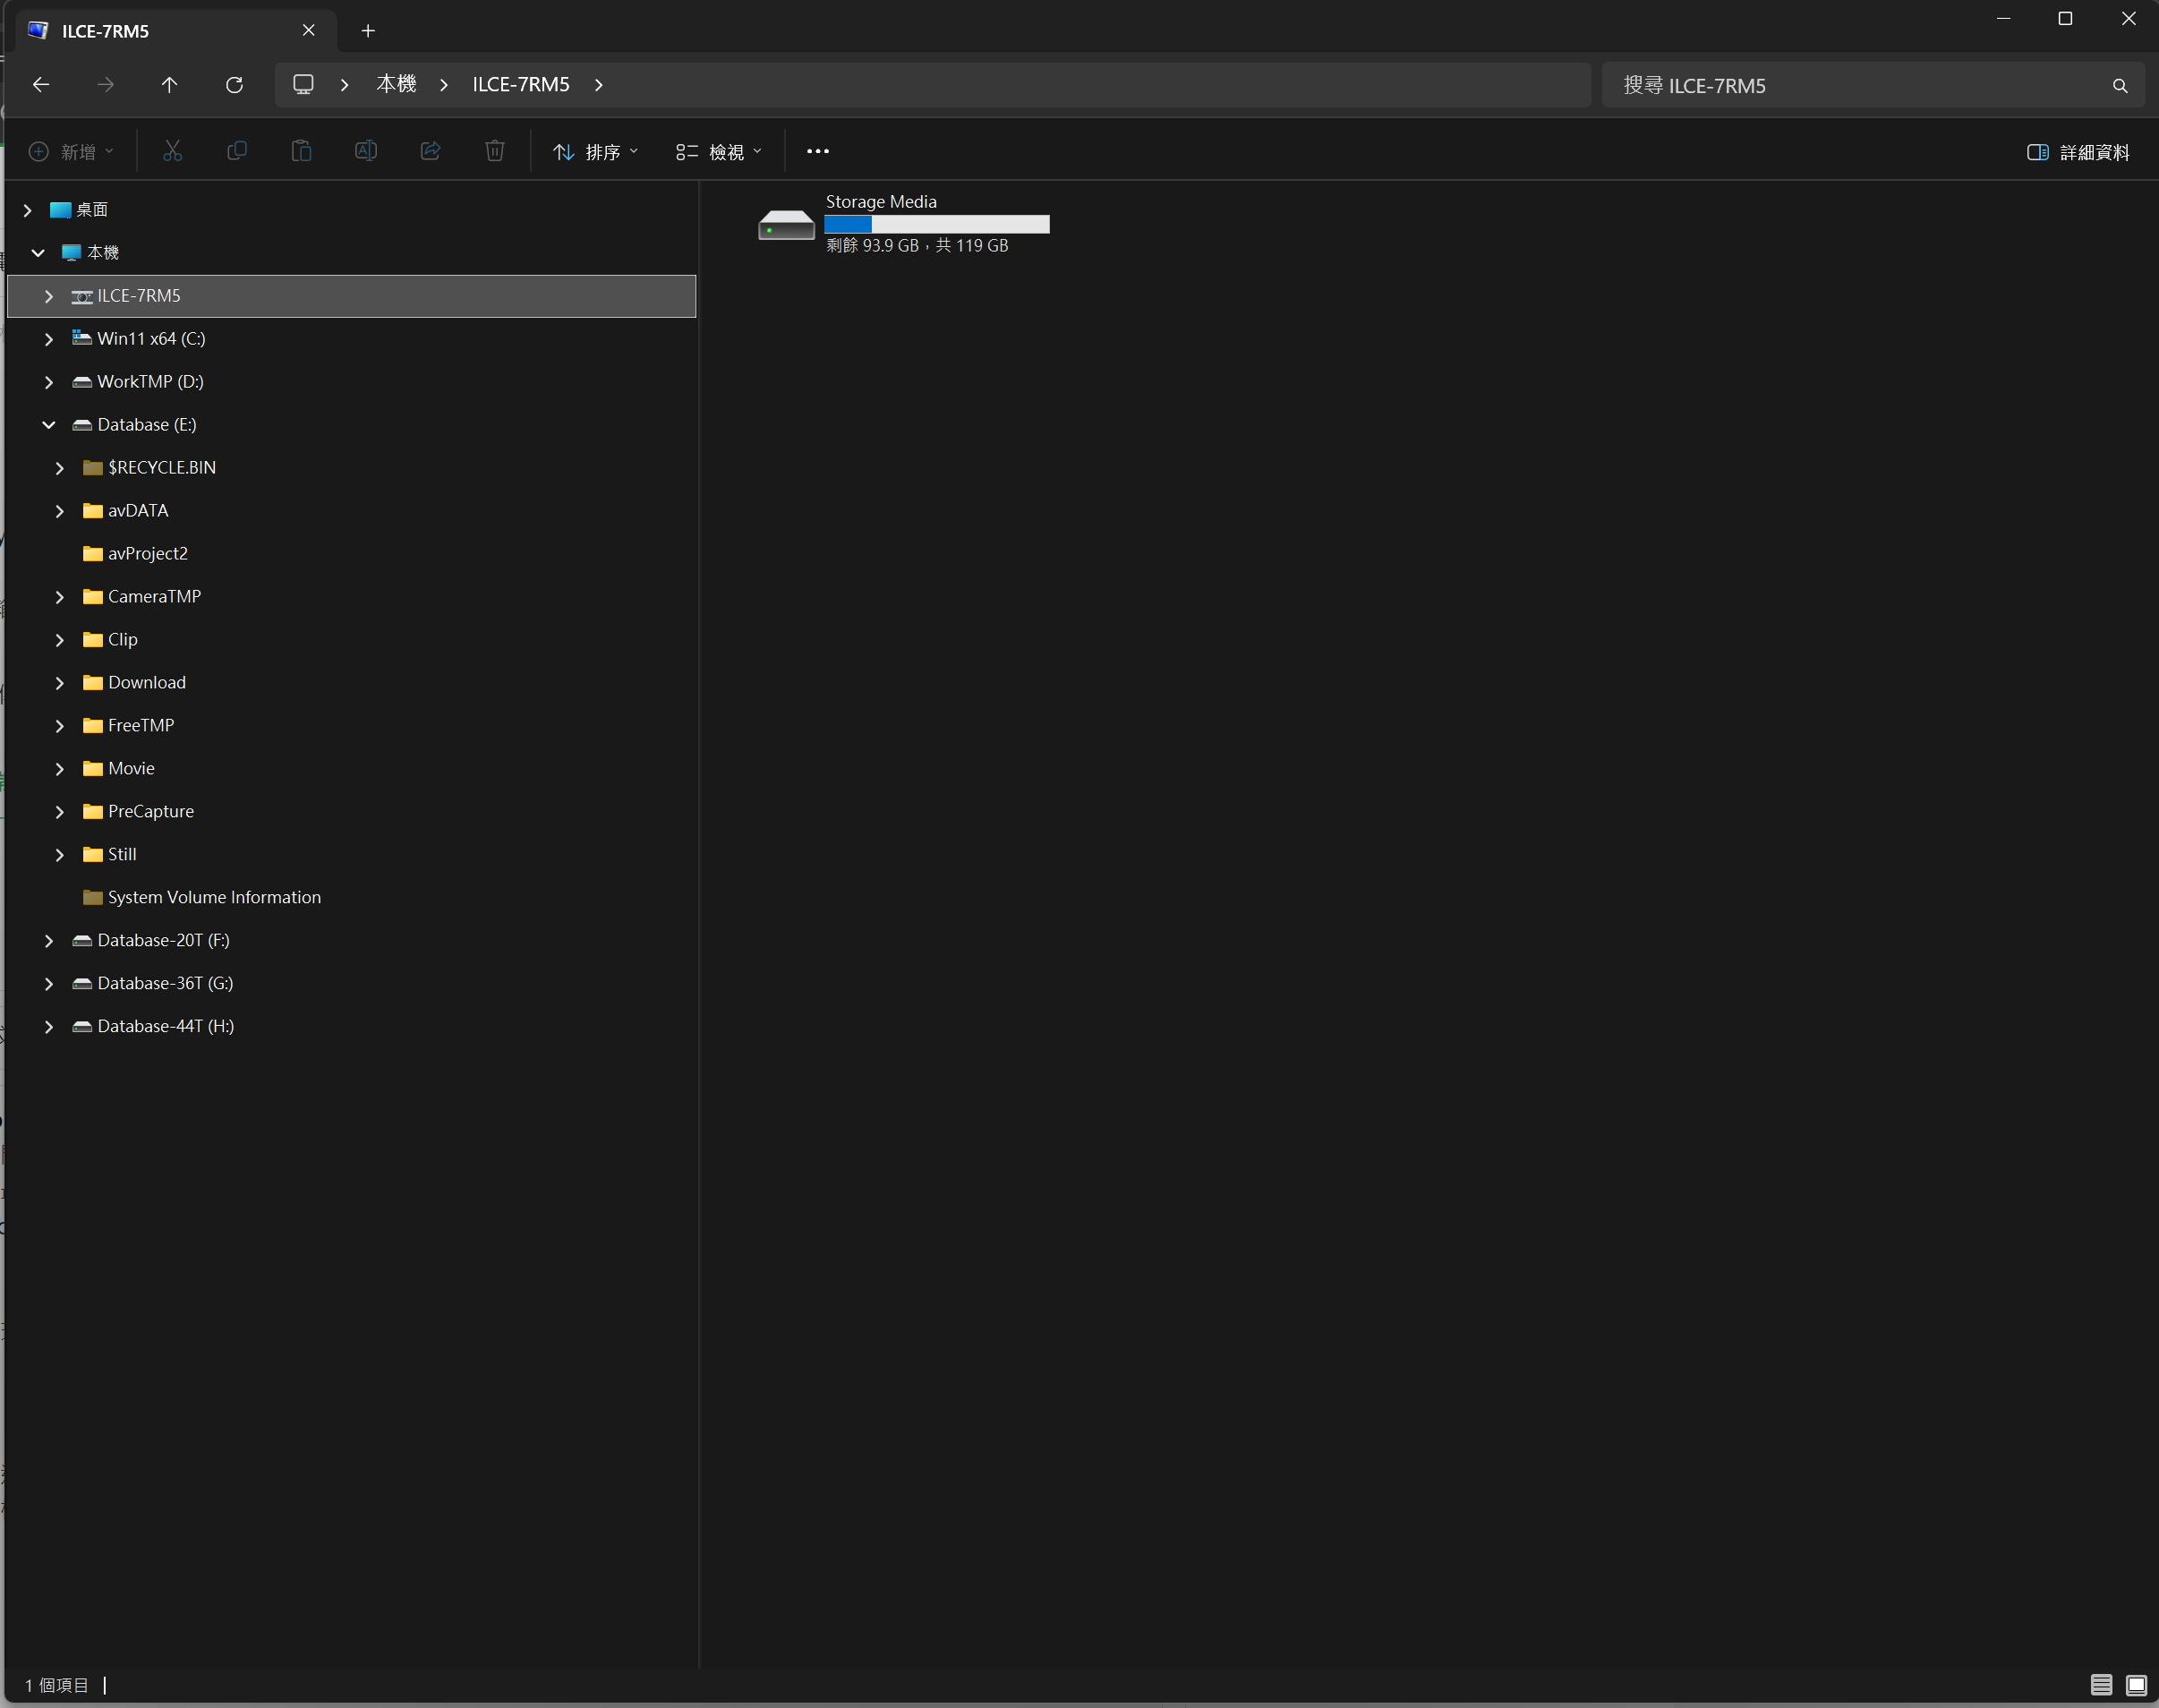Click the Cut scissors icon
This screenshot has width=2159, height=1708.
[x=173, y=151]
